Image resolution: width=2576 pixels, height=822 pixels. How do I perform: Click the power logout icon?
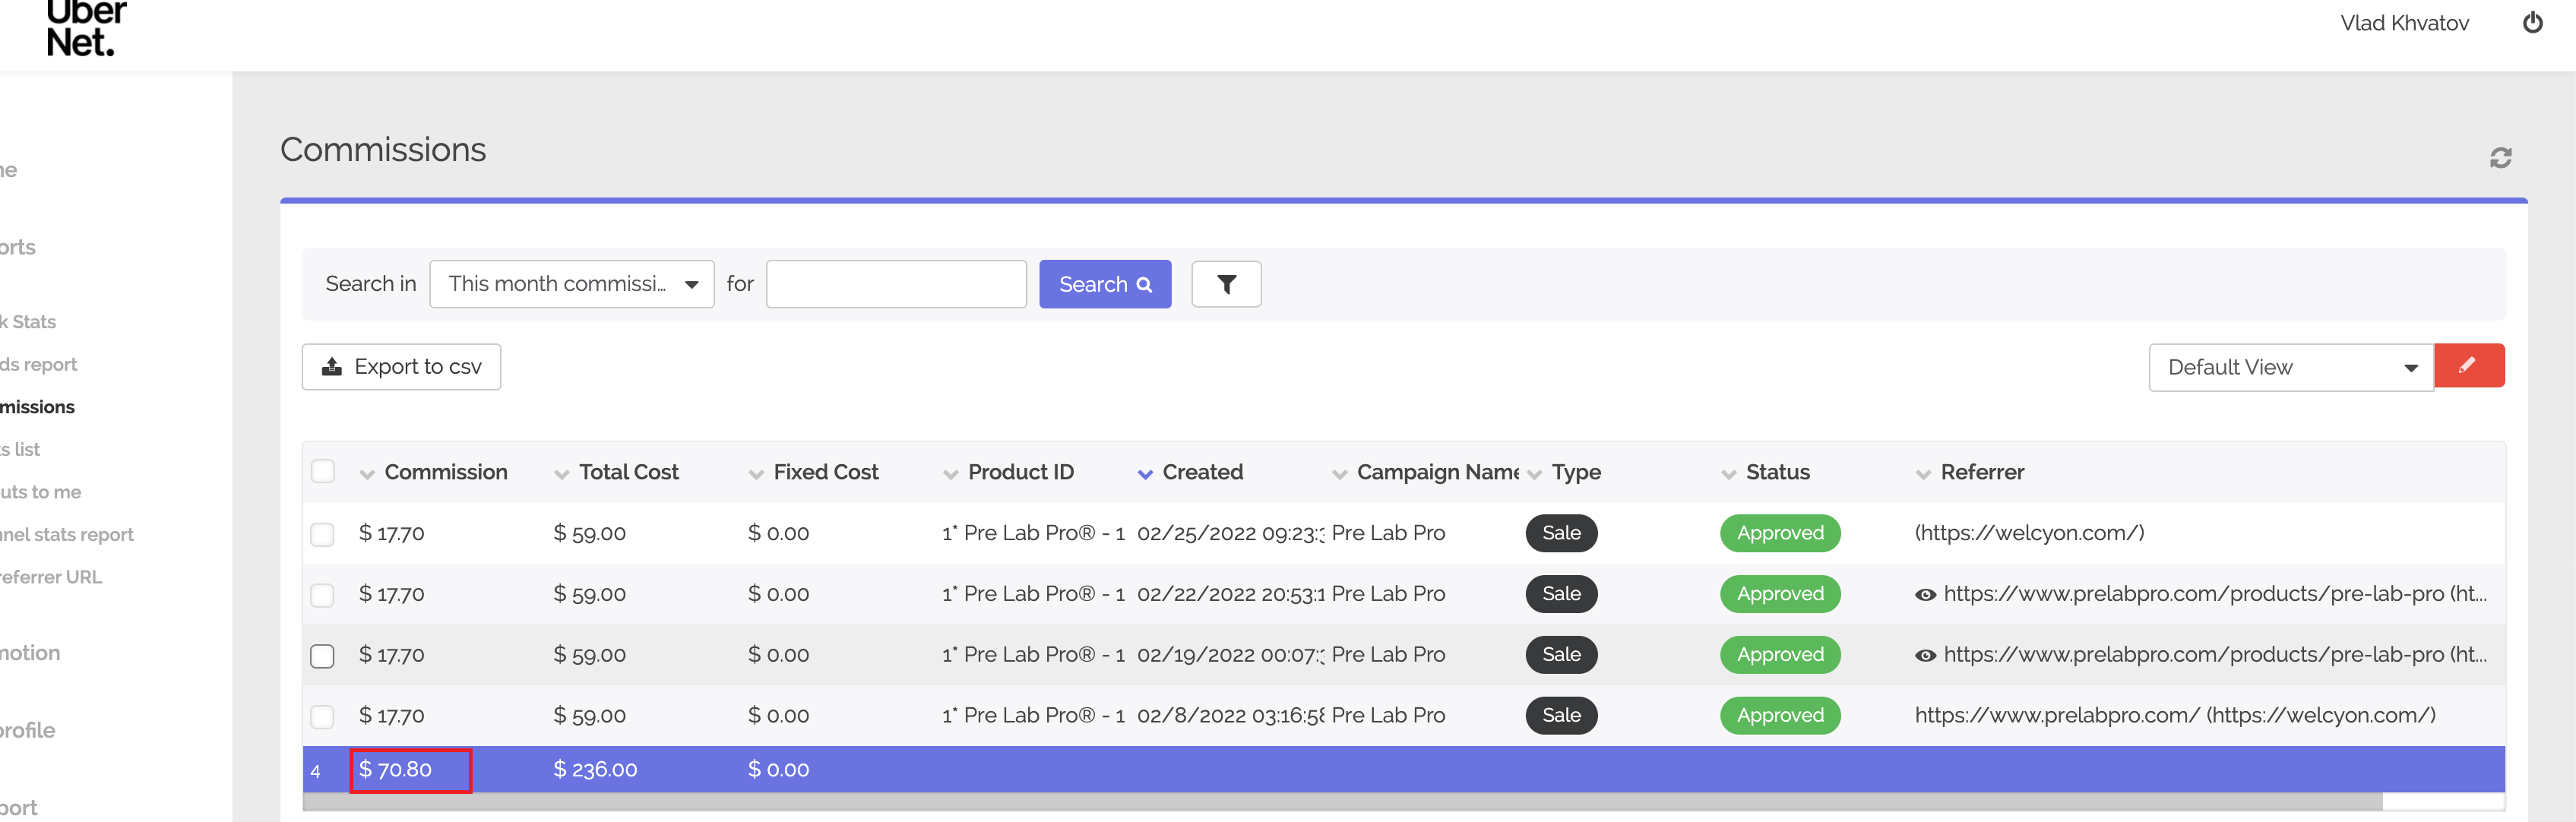pos(2532,22)
